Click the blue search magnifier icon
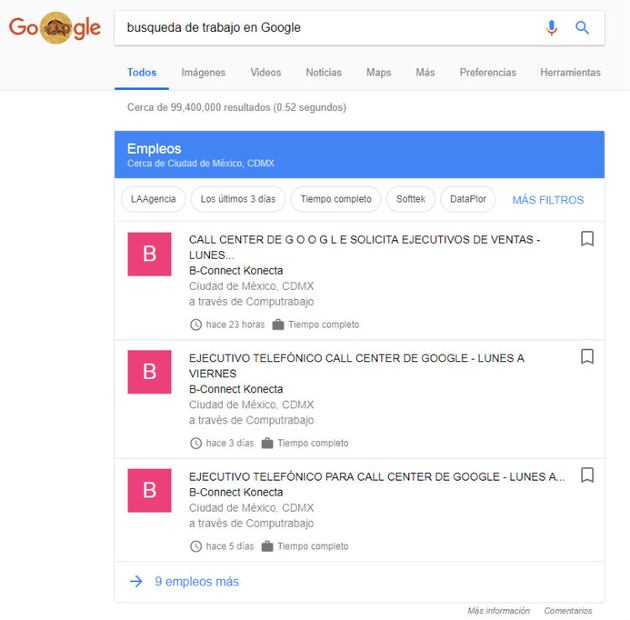Viewport: 630px width, 620px height. click(x=582, y=28)
